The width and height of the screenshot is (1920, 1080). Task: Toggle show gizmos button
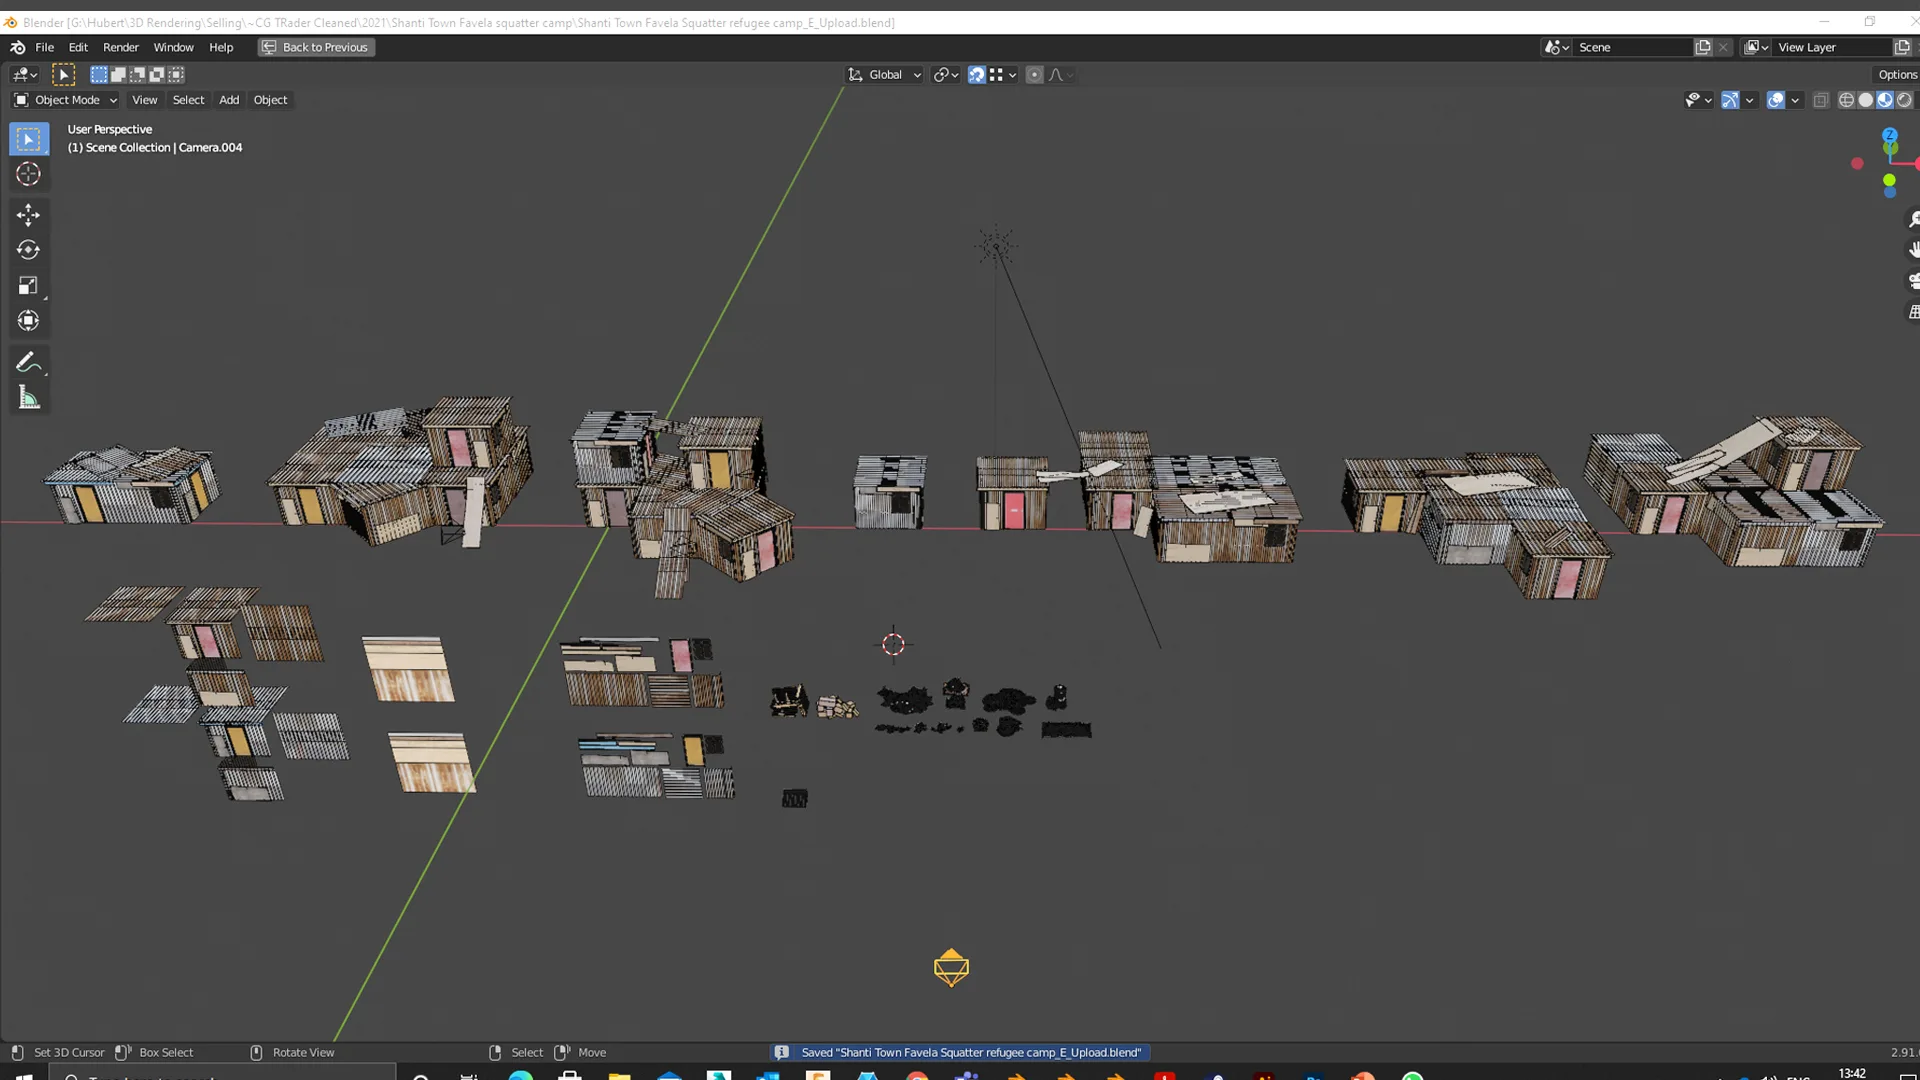click(1730, 100)
